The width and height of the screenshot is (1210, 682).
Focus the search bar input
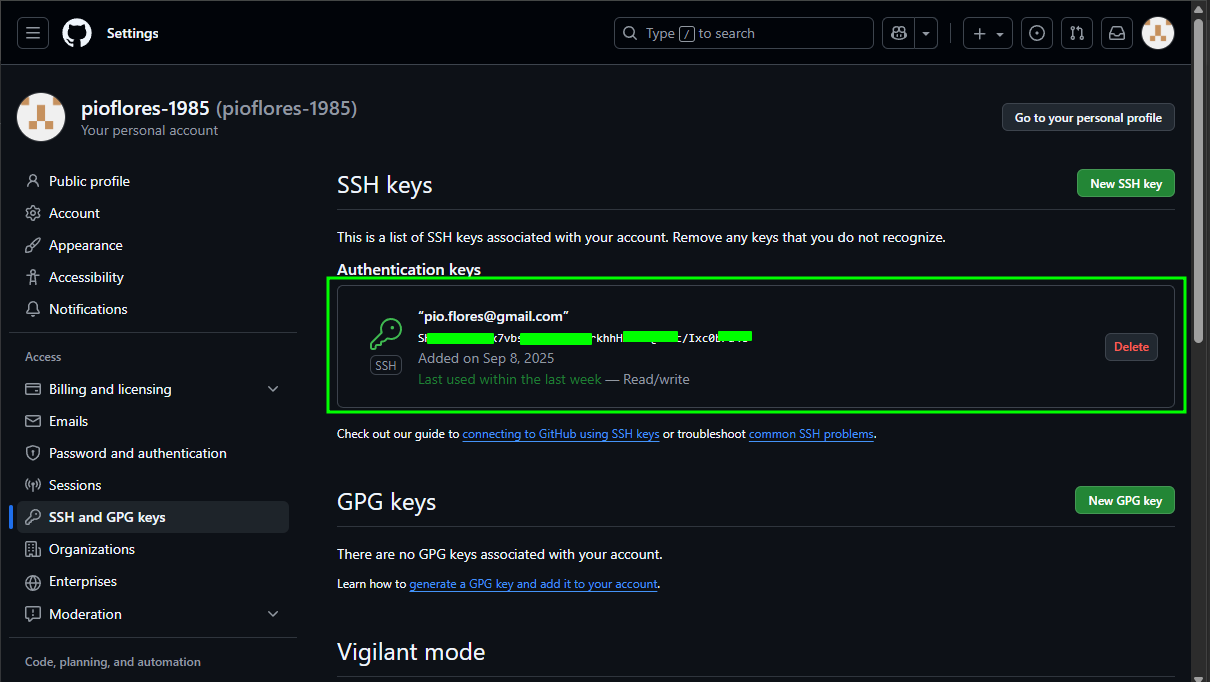[x=743, y=33]
